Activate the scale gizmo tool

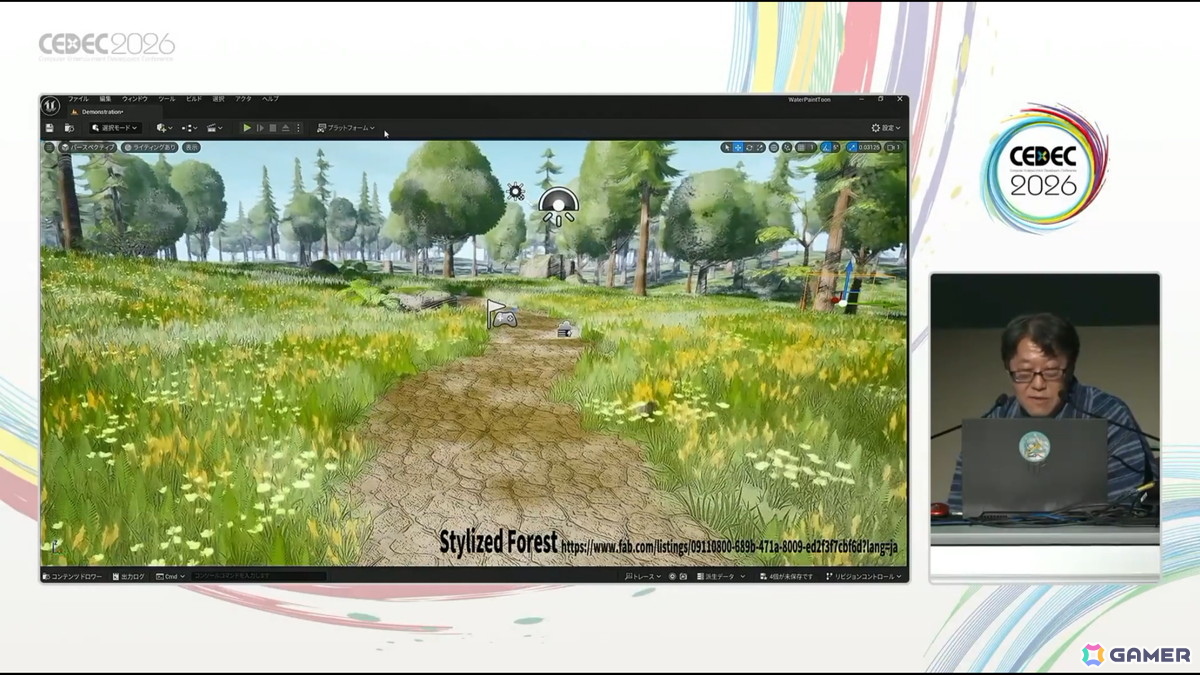[x=760, y=148]
